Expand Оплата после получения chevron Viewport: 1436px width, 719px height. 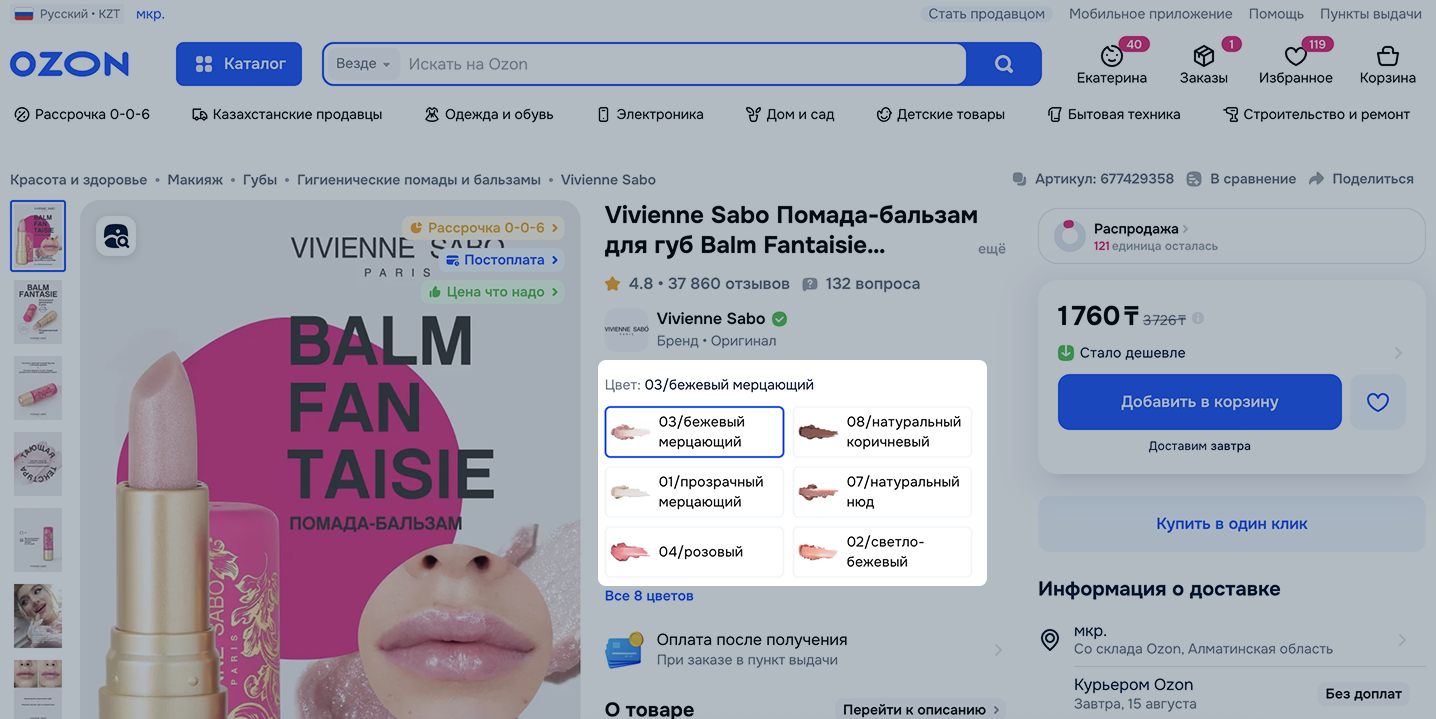[998, 650]
